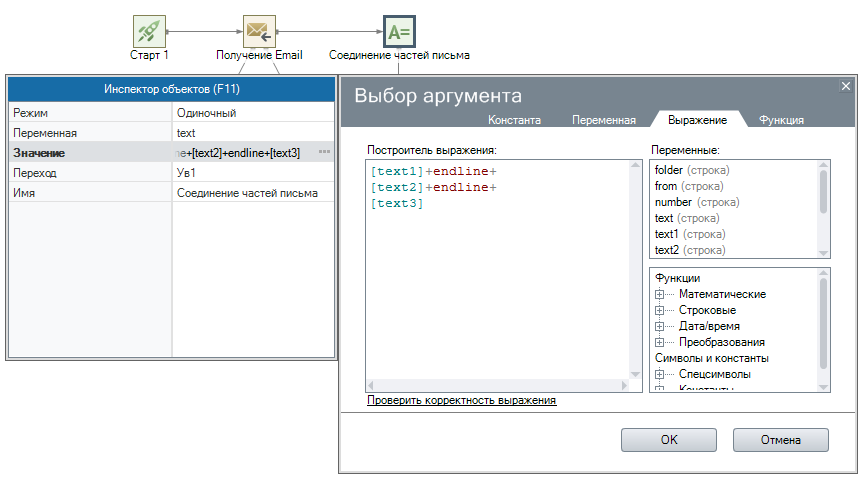Expand the Спецсимволы tree node
Screen dimensions: 866x479
(x=660, y=374)
